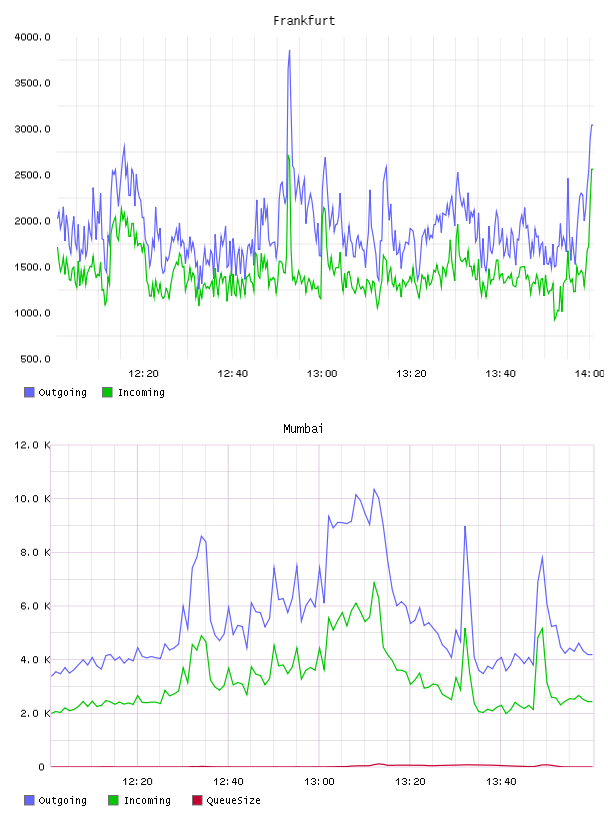Select the QueueSize legend label
The image size is (608, 816).
(x=233, y=801)
